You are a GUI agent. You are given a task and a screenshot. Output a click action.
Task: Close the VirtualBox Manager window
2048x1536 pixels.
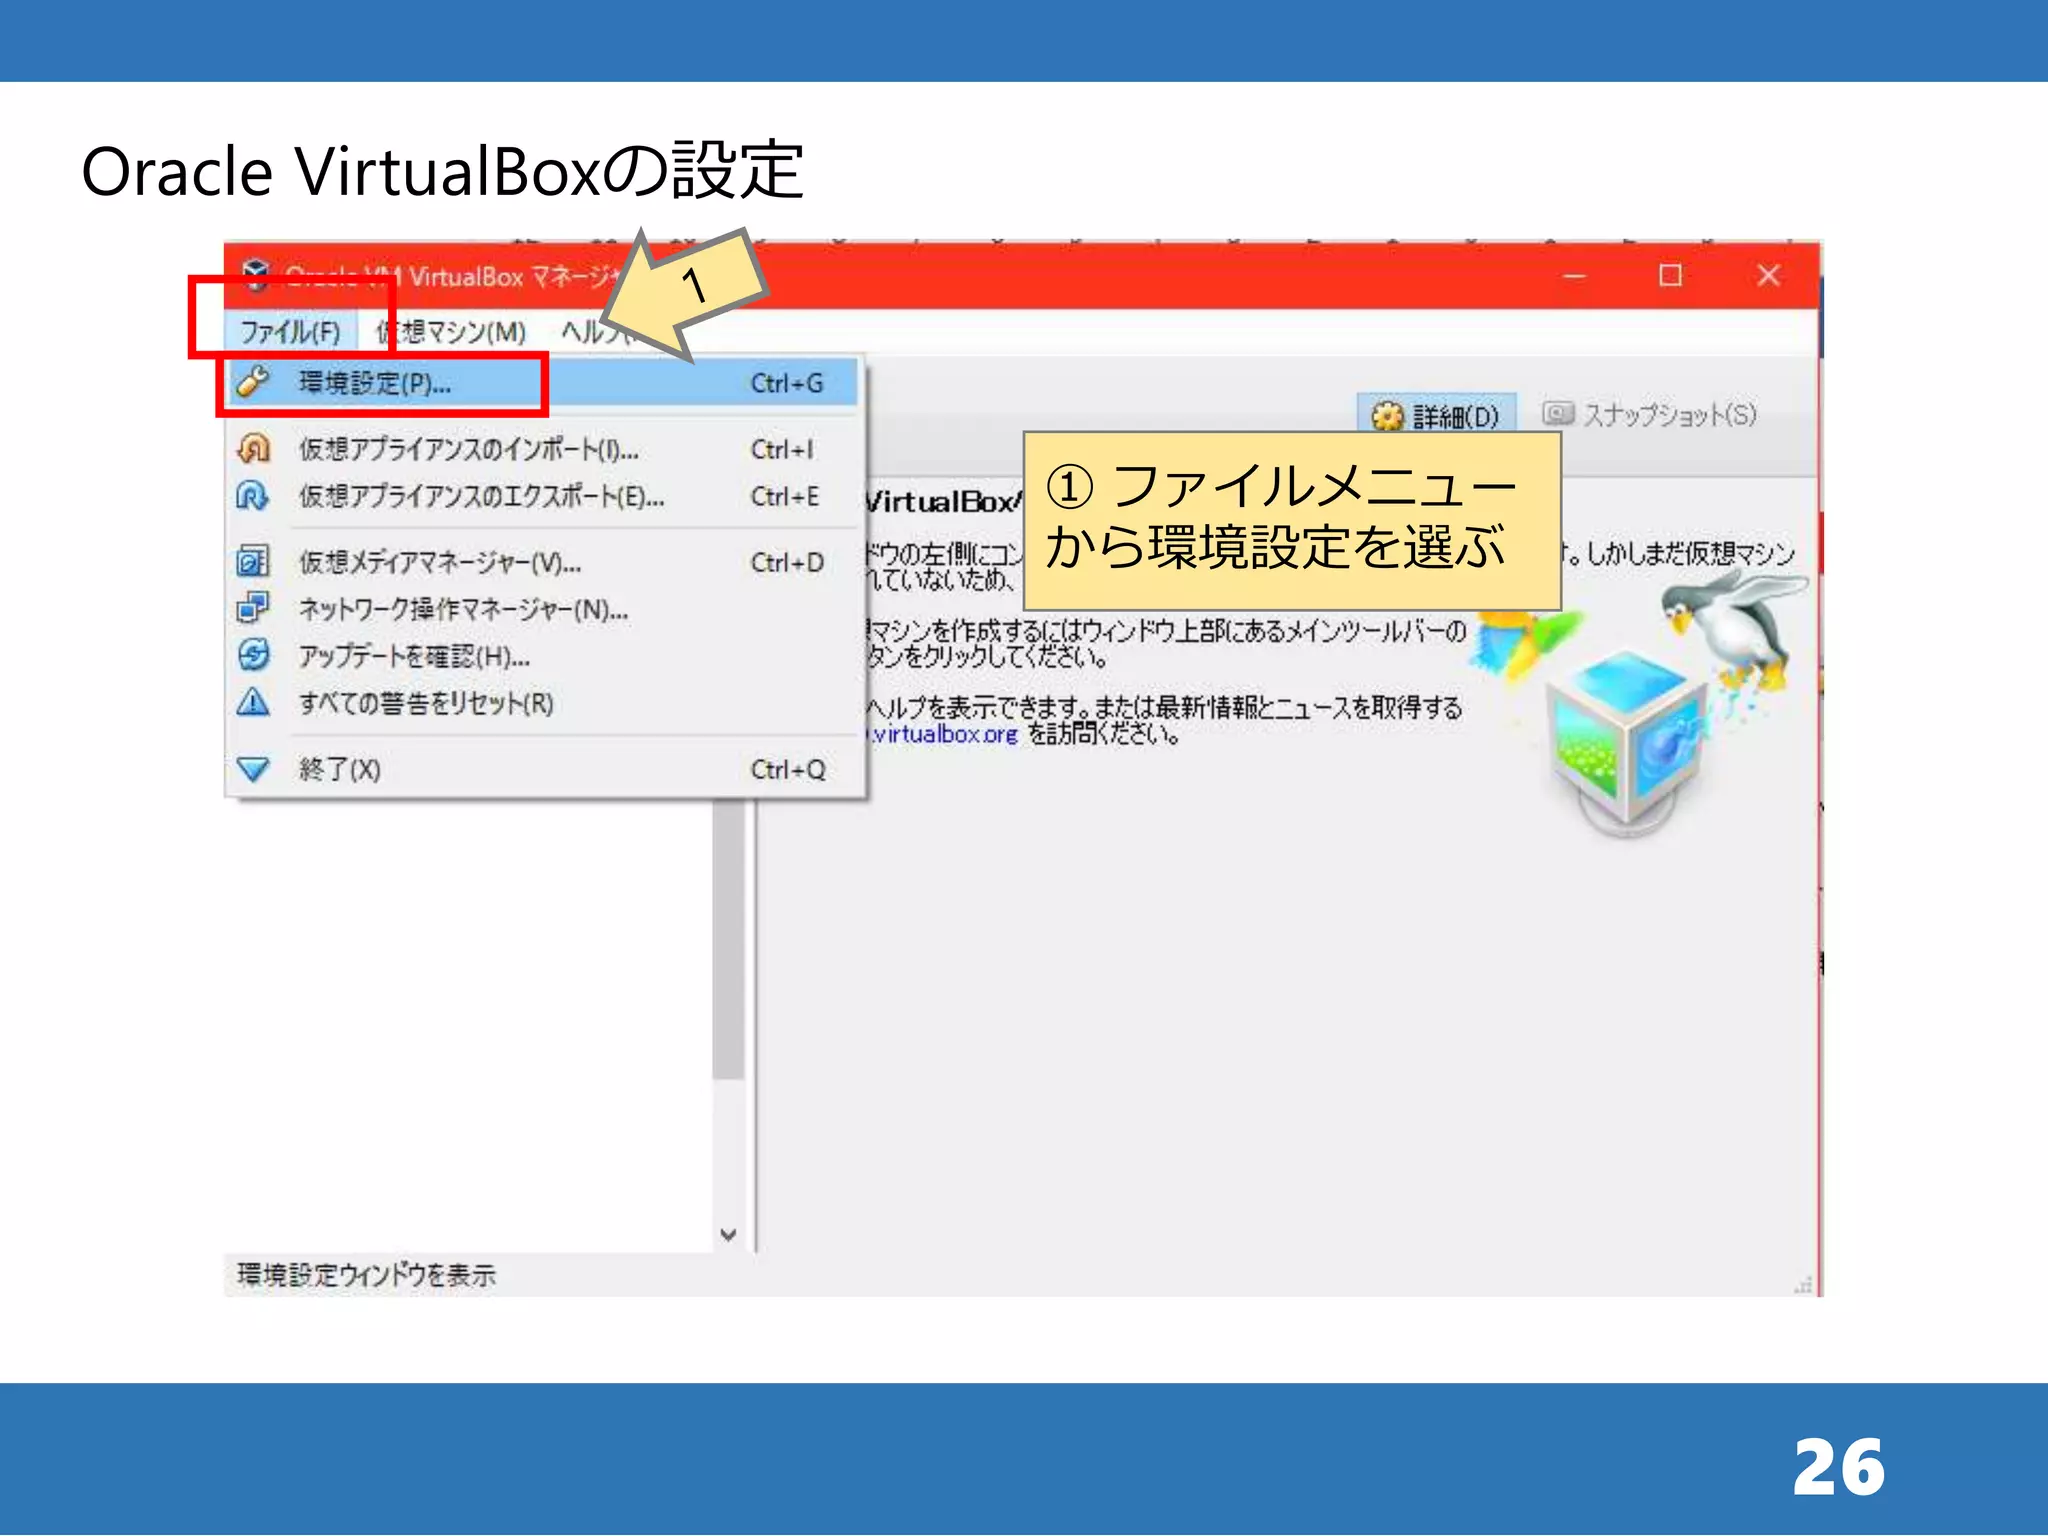point(1768,275)
